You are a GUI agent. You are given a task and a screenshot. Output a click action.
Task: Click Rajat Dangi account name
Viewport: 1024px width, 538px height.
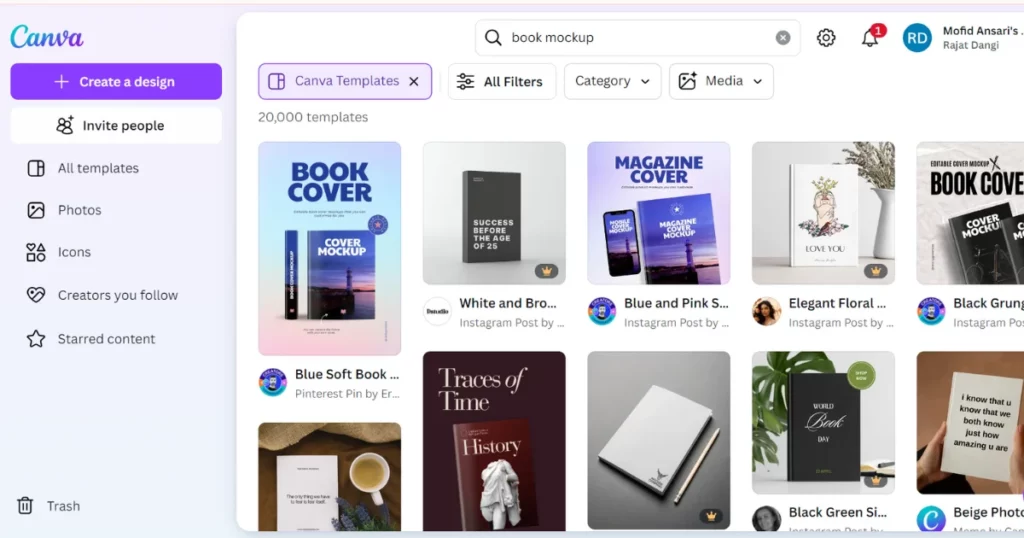tap(970, 46)
